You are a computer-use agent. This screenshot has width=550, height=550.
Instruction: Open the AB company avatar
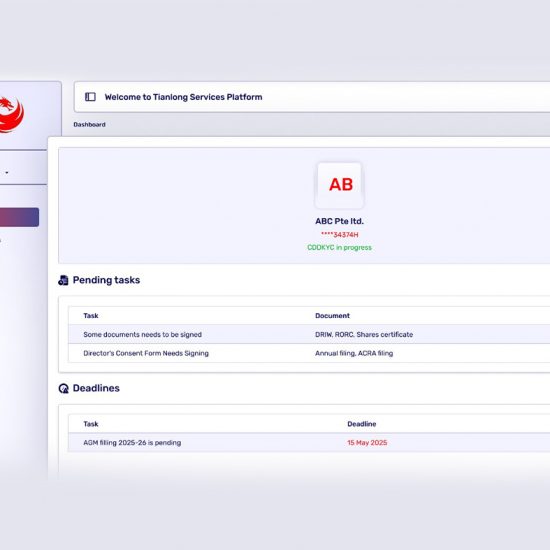pos(340,185)
